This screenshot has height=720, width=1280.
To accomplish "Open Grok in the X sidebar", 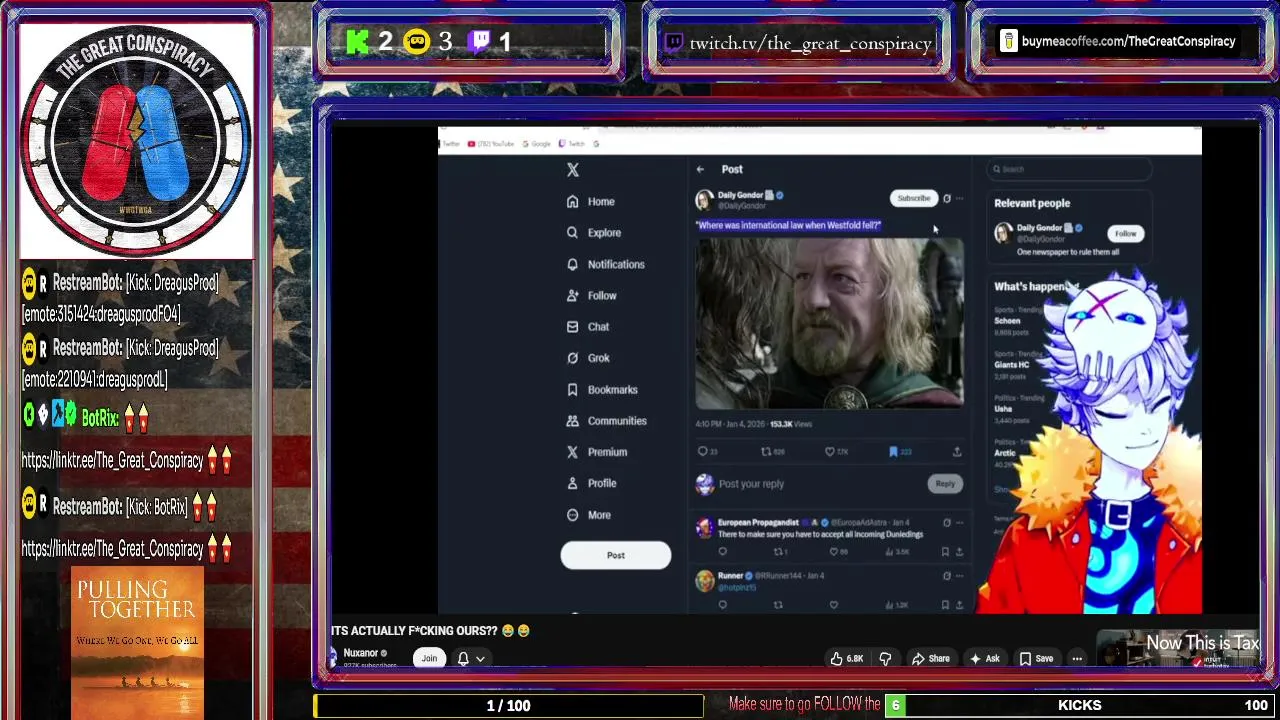I will pos(587,358).
